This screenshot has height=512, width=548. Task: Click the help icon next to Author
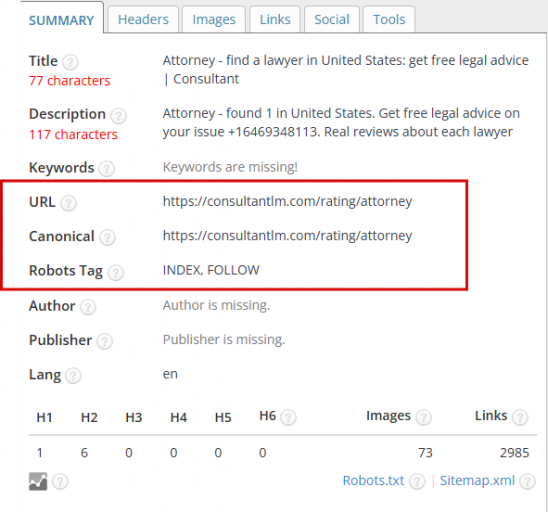(88, 307)
